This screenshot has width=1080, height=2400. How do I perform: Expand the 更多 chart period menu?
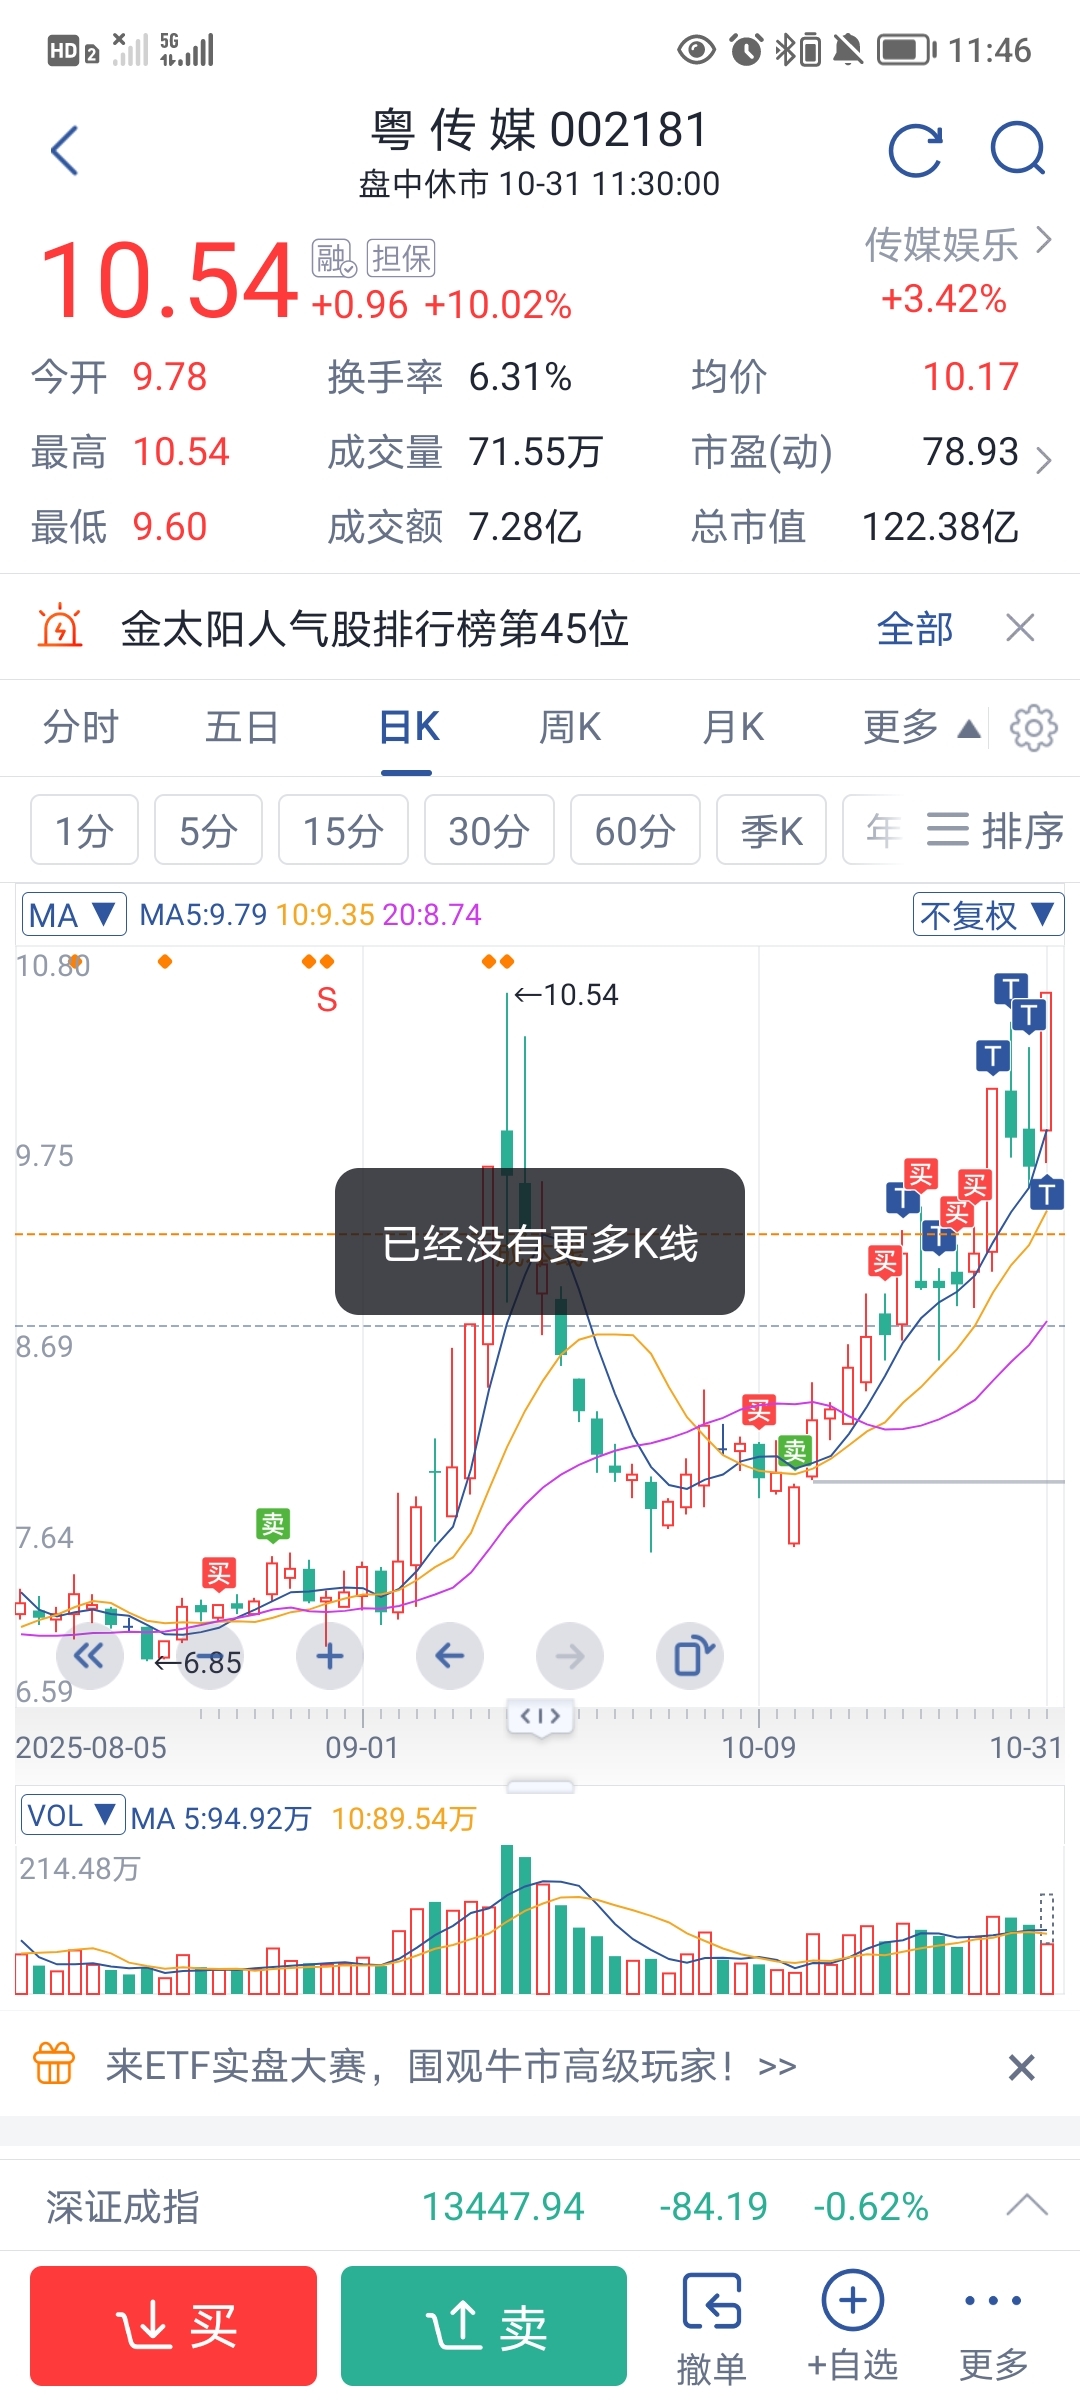(x=921, y=728)
